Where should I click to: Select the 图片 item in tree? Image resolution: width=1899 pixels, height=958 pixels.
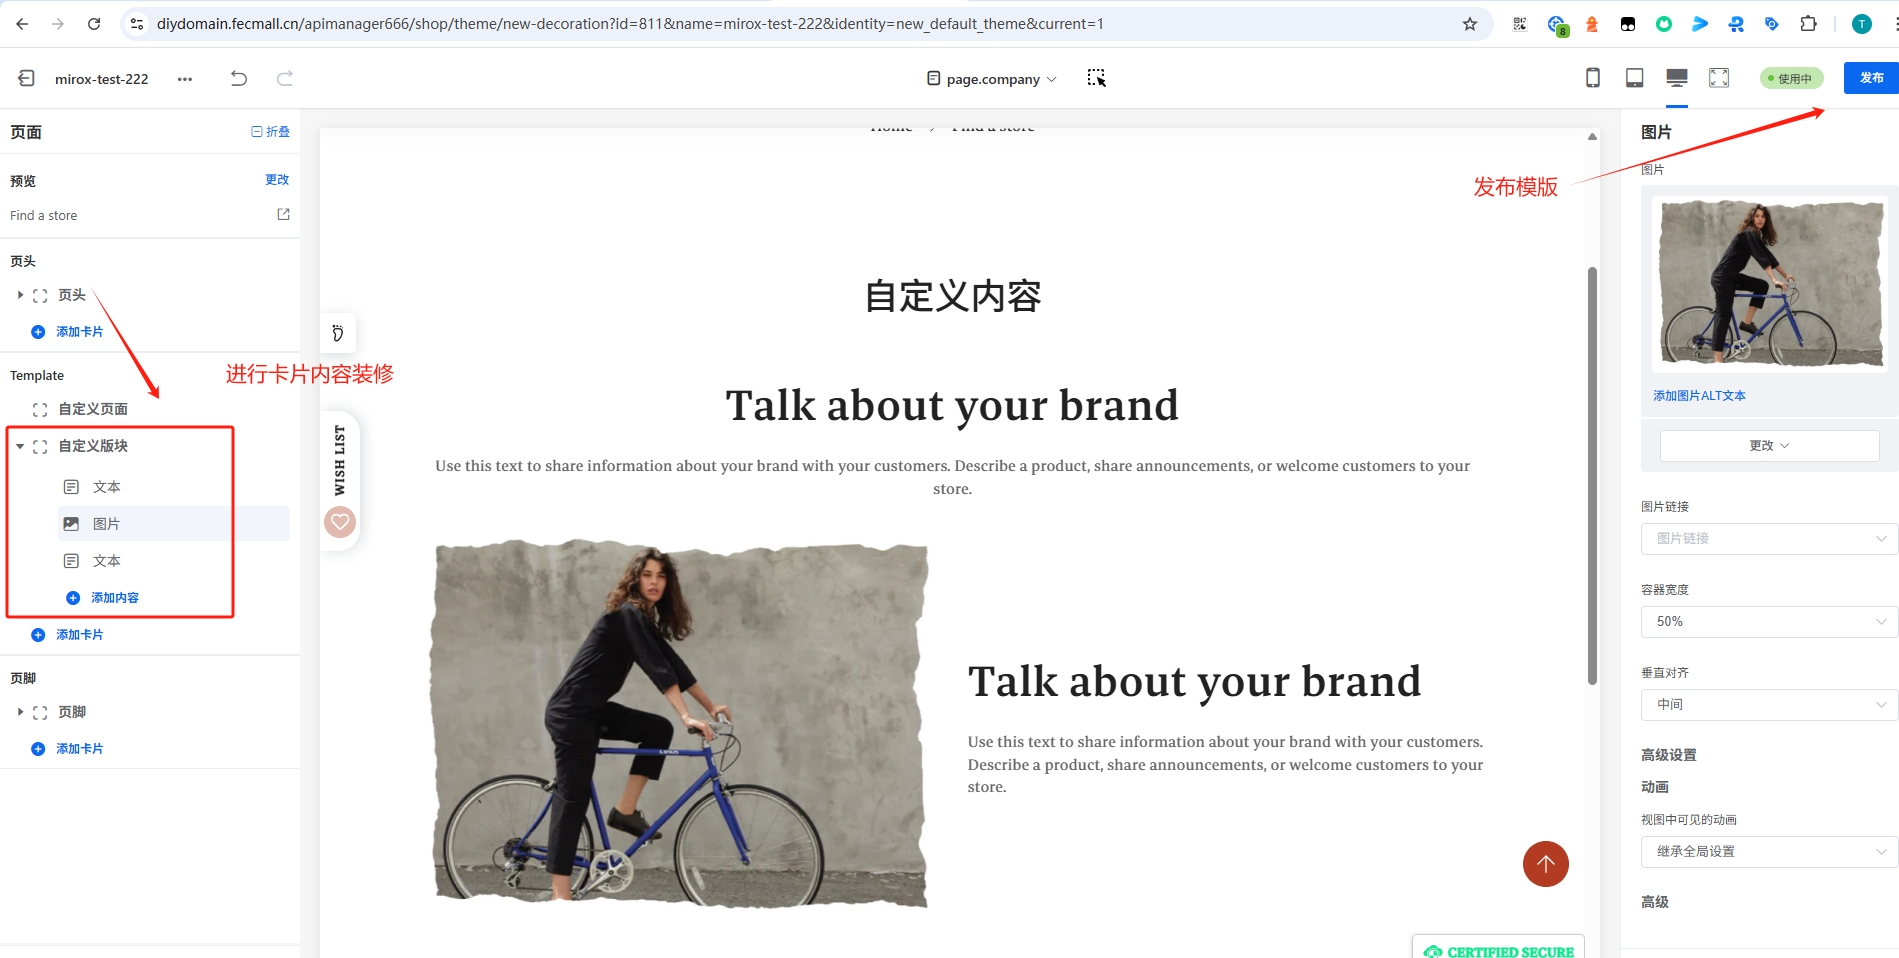pyautogui.click(x=107, y=524)
